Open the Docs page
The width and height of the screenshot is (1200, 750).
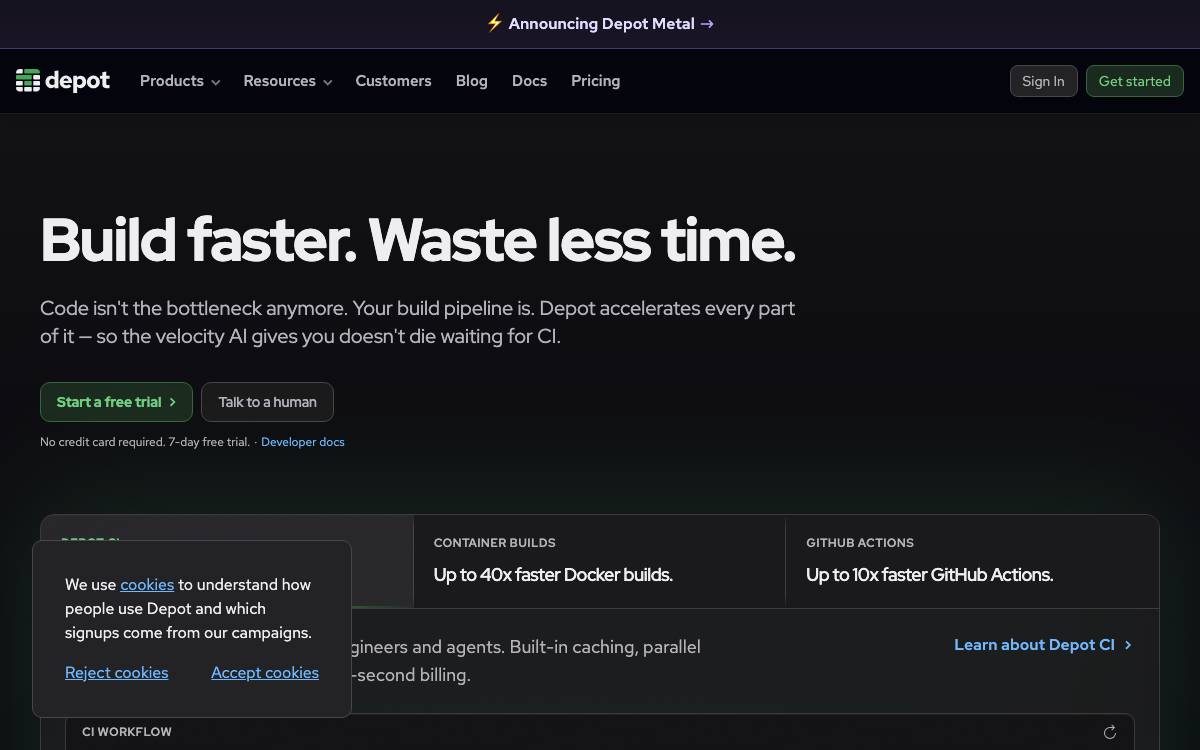click(529, 81)
